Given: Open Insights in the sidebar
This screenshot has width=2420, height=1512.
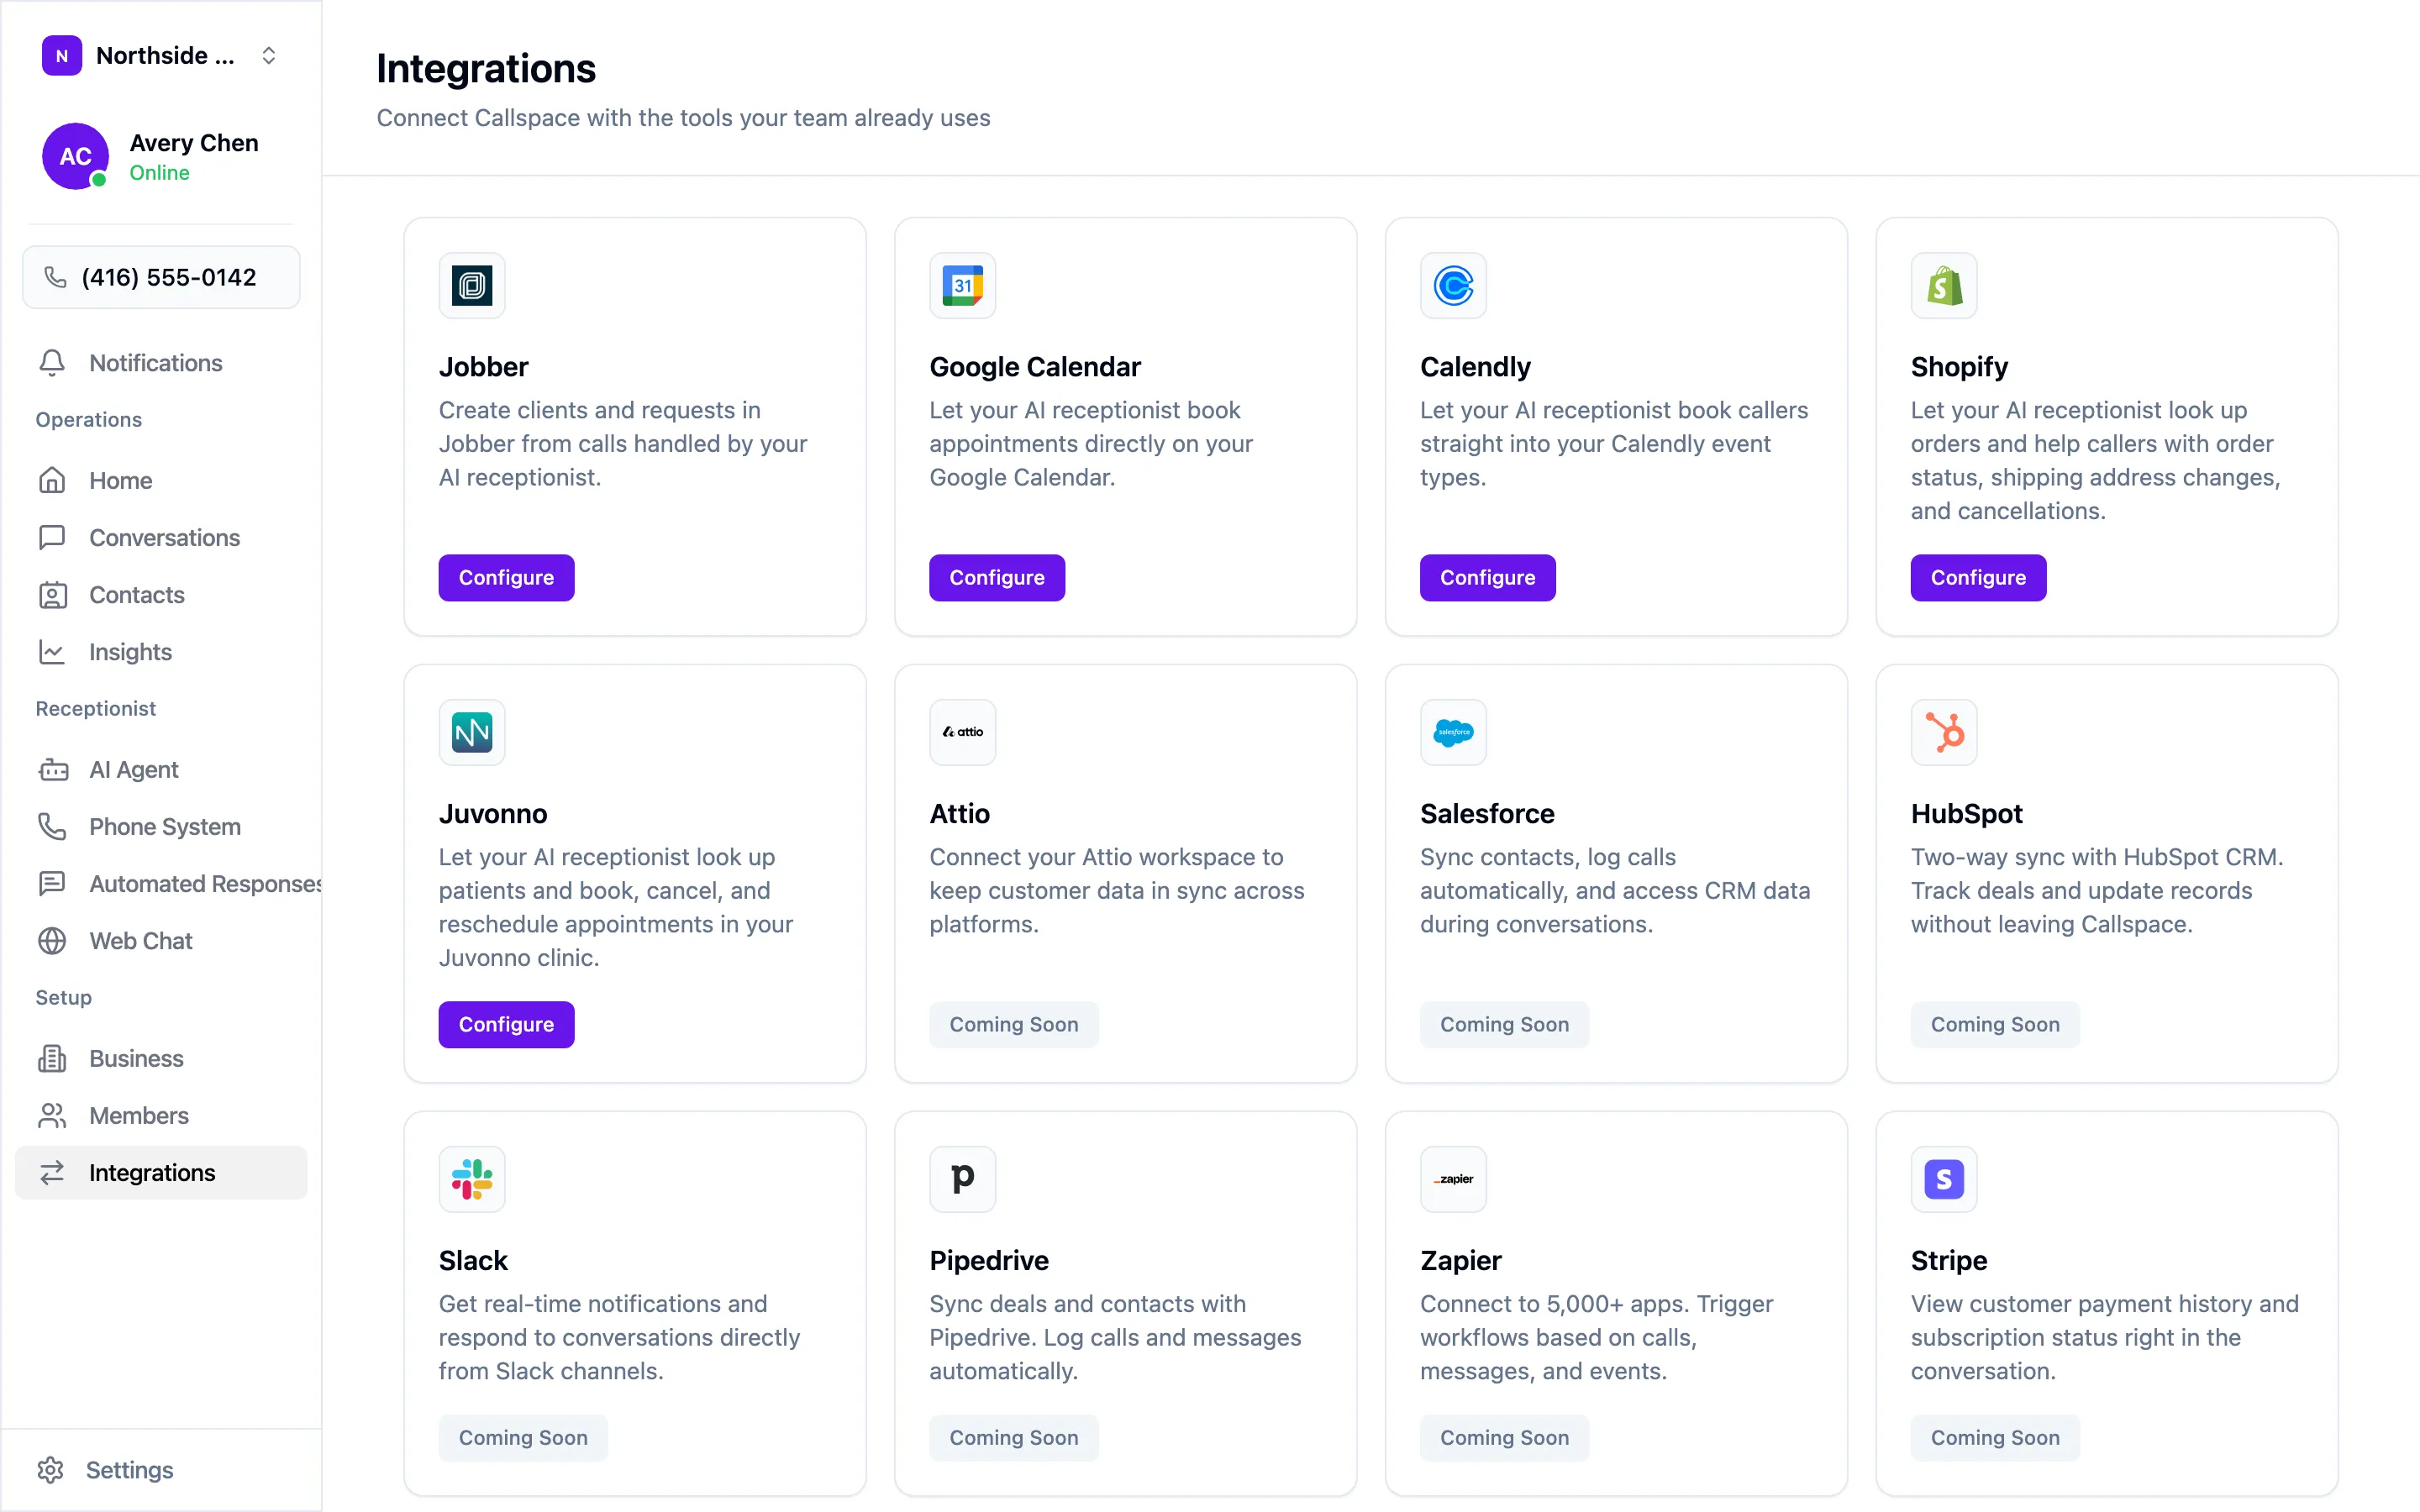Looking at the screenshot, I should (161, 652).
